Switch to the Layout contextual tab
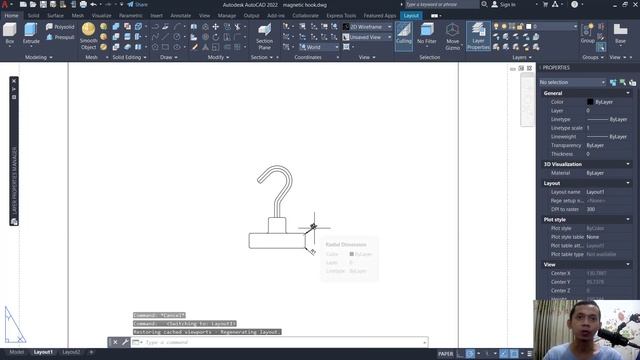This screenshot has width=640, height=360. 411,16
